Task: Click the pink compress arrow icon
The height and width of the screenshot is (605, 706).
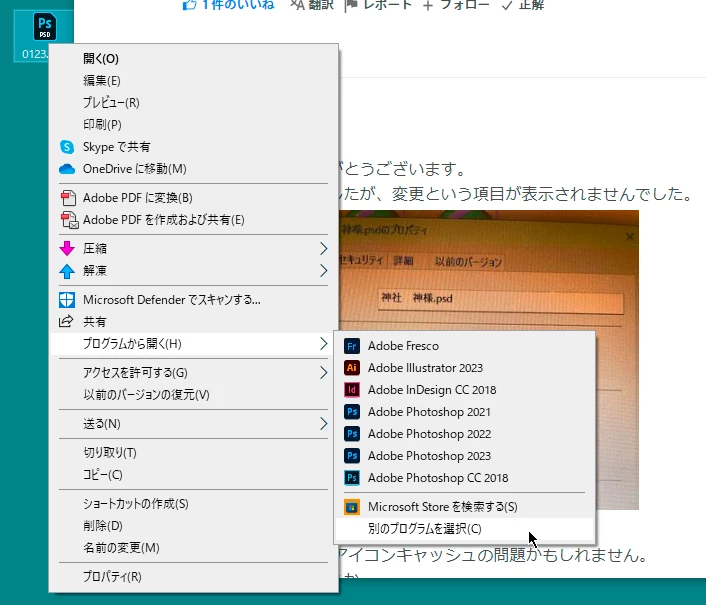Action: click(67, 248)
